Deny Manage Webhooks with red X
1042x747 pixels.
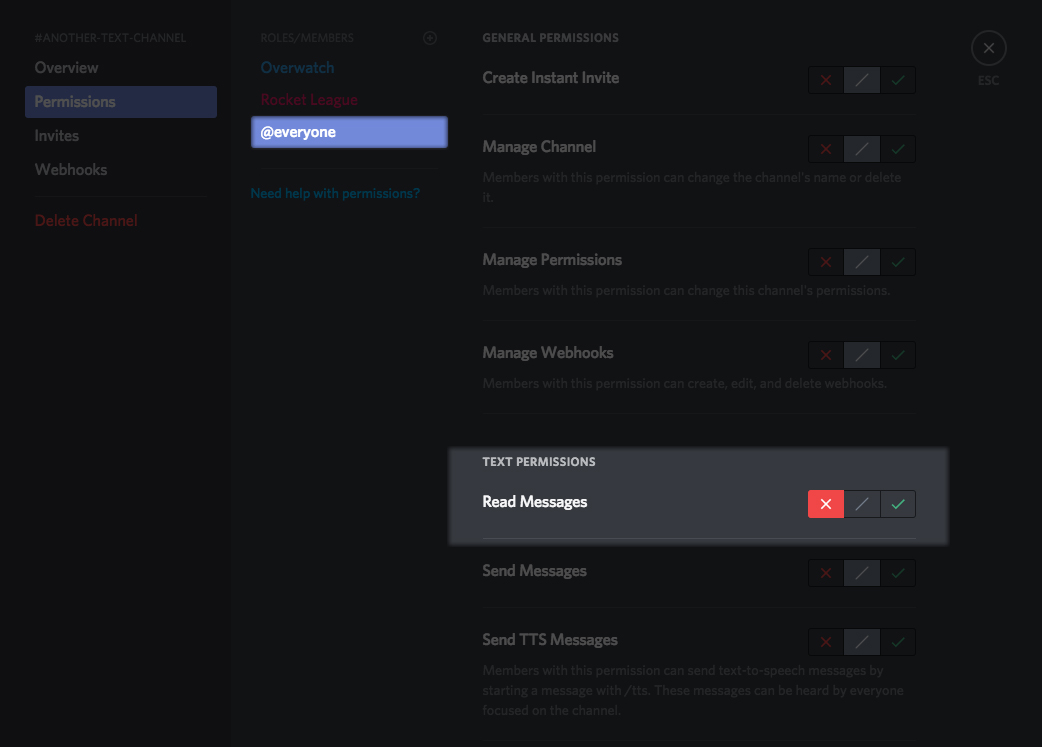click(x=826, y=356)
